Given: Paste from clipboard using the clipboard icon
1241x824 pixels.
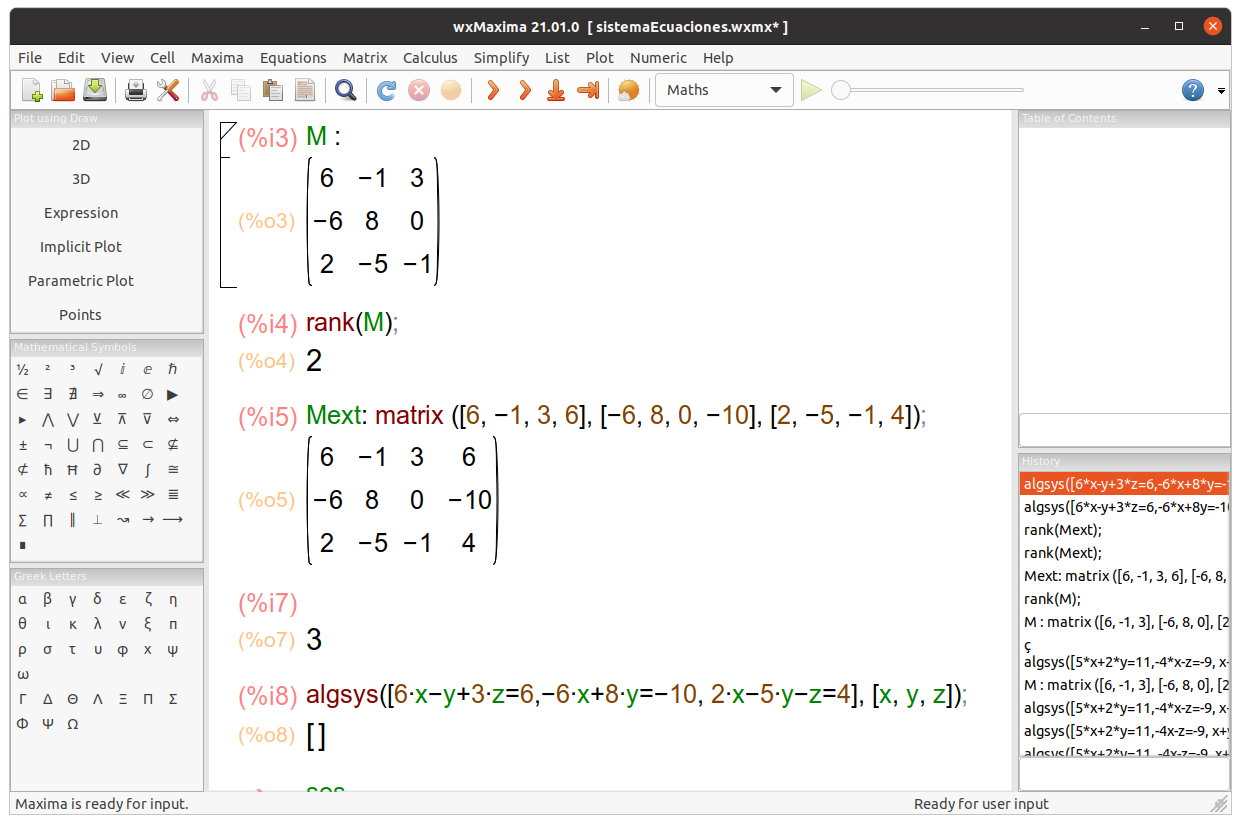Looking at the screenshot, I should point(272,90).
